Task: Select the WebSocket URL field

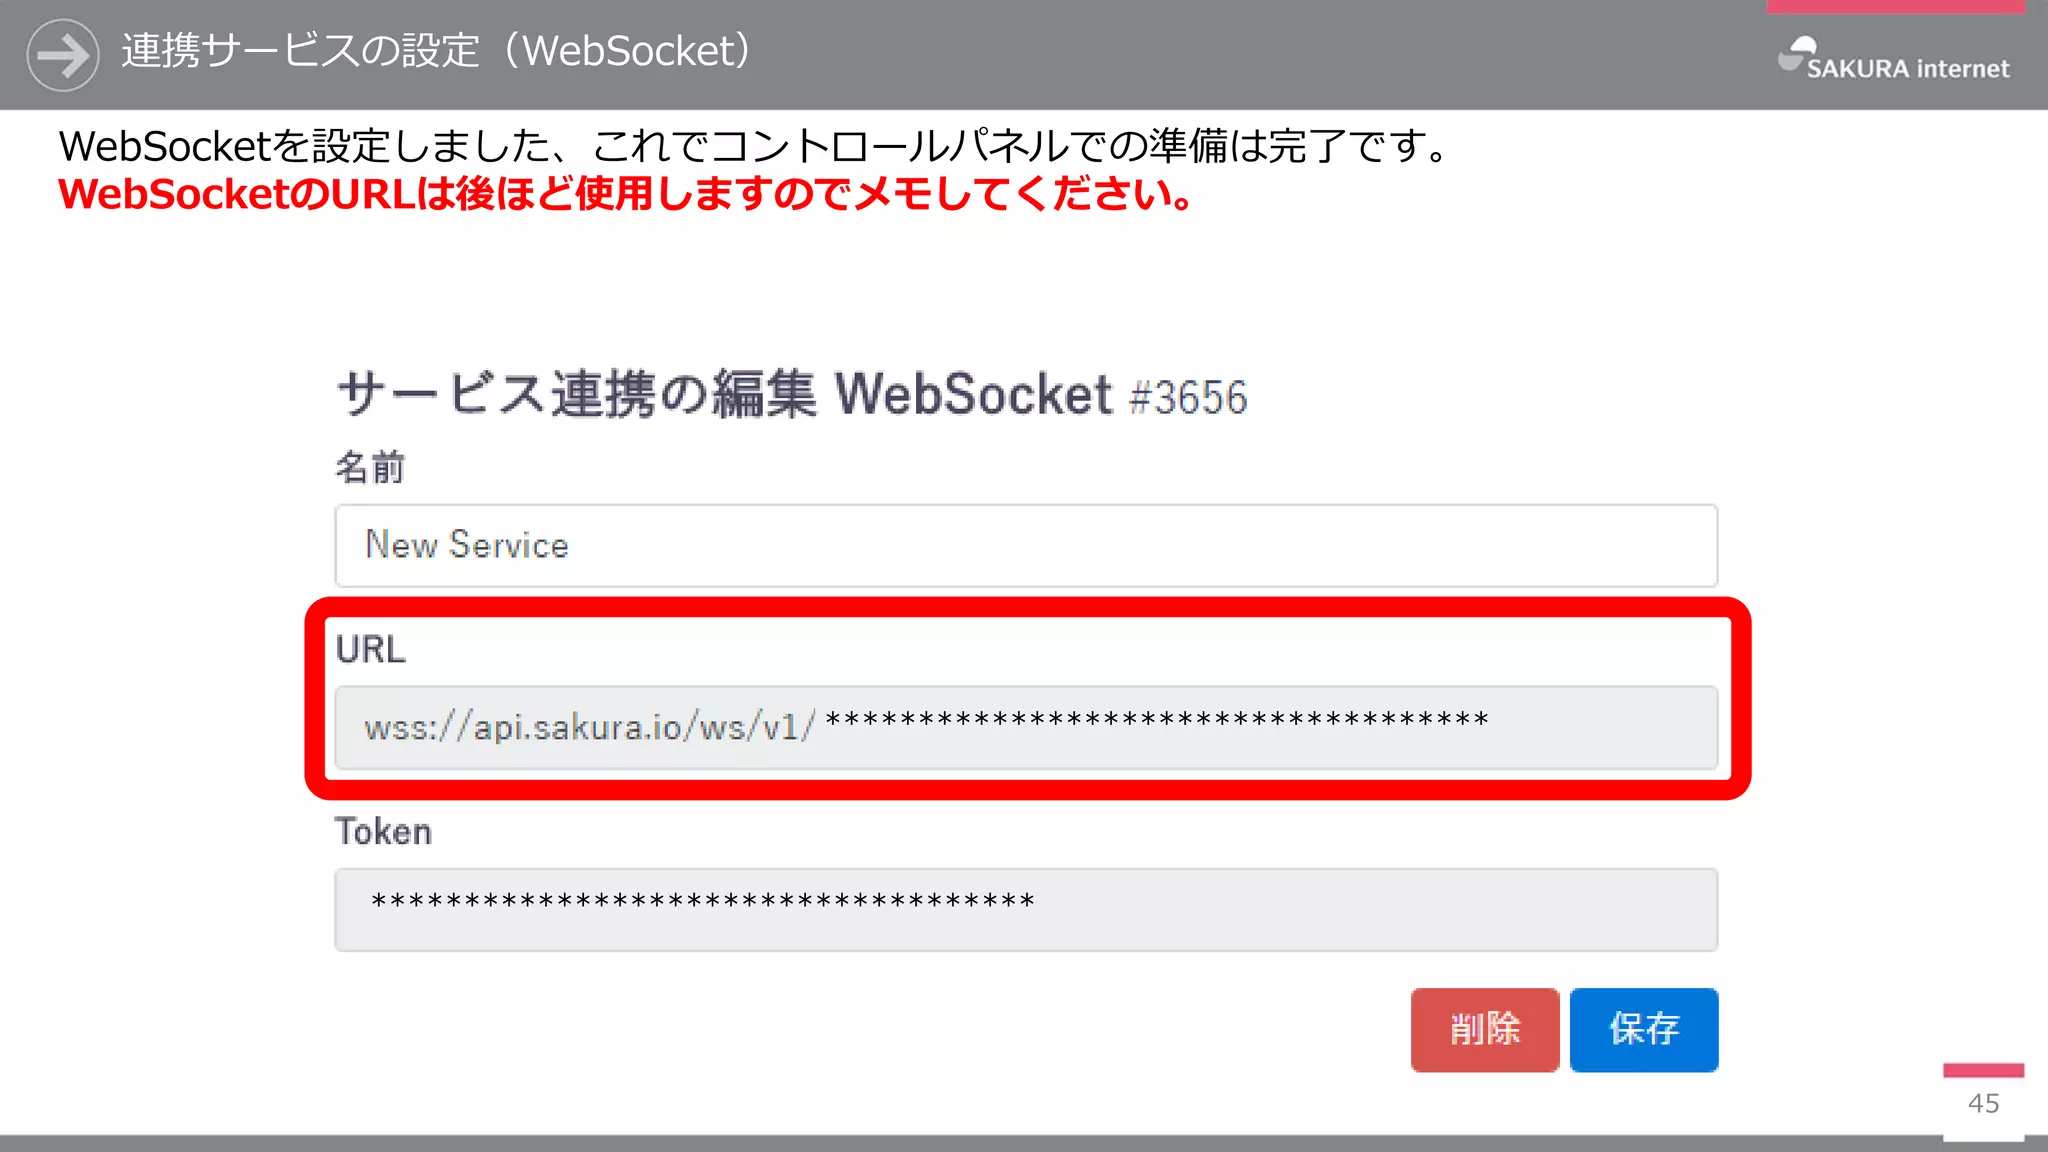Action: coord(1026,728)
